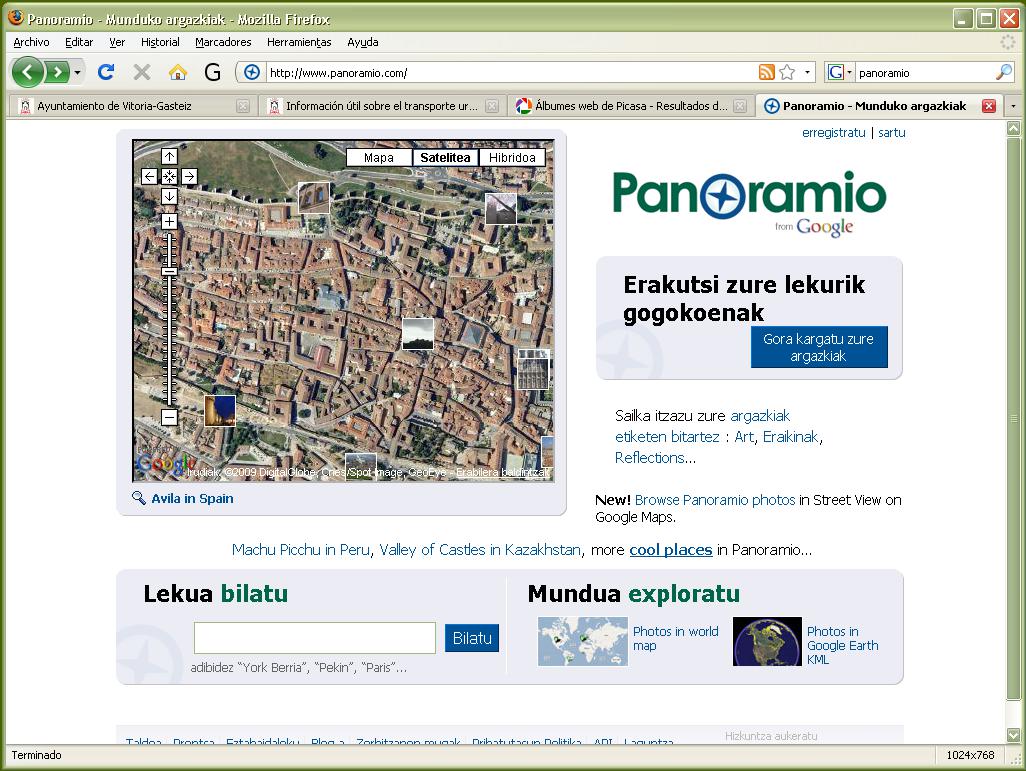Go back with the green Back arrow

click(x=28, y=72)
